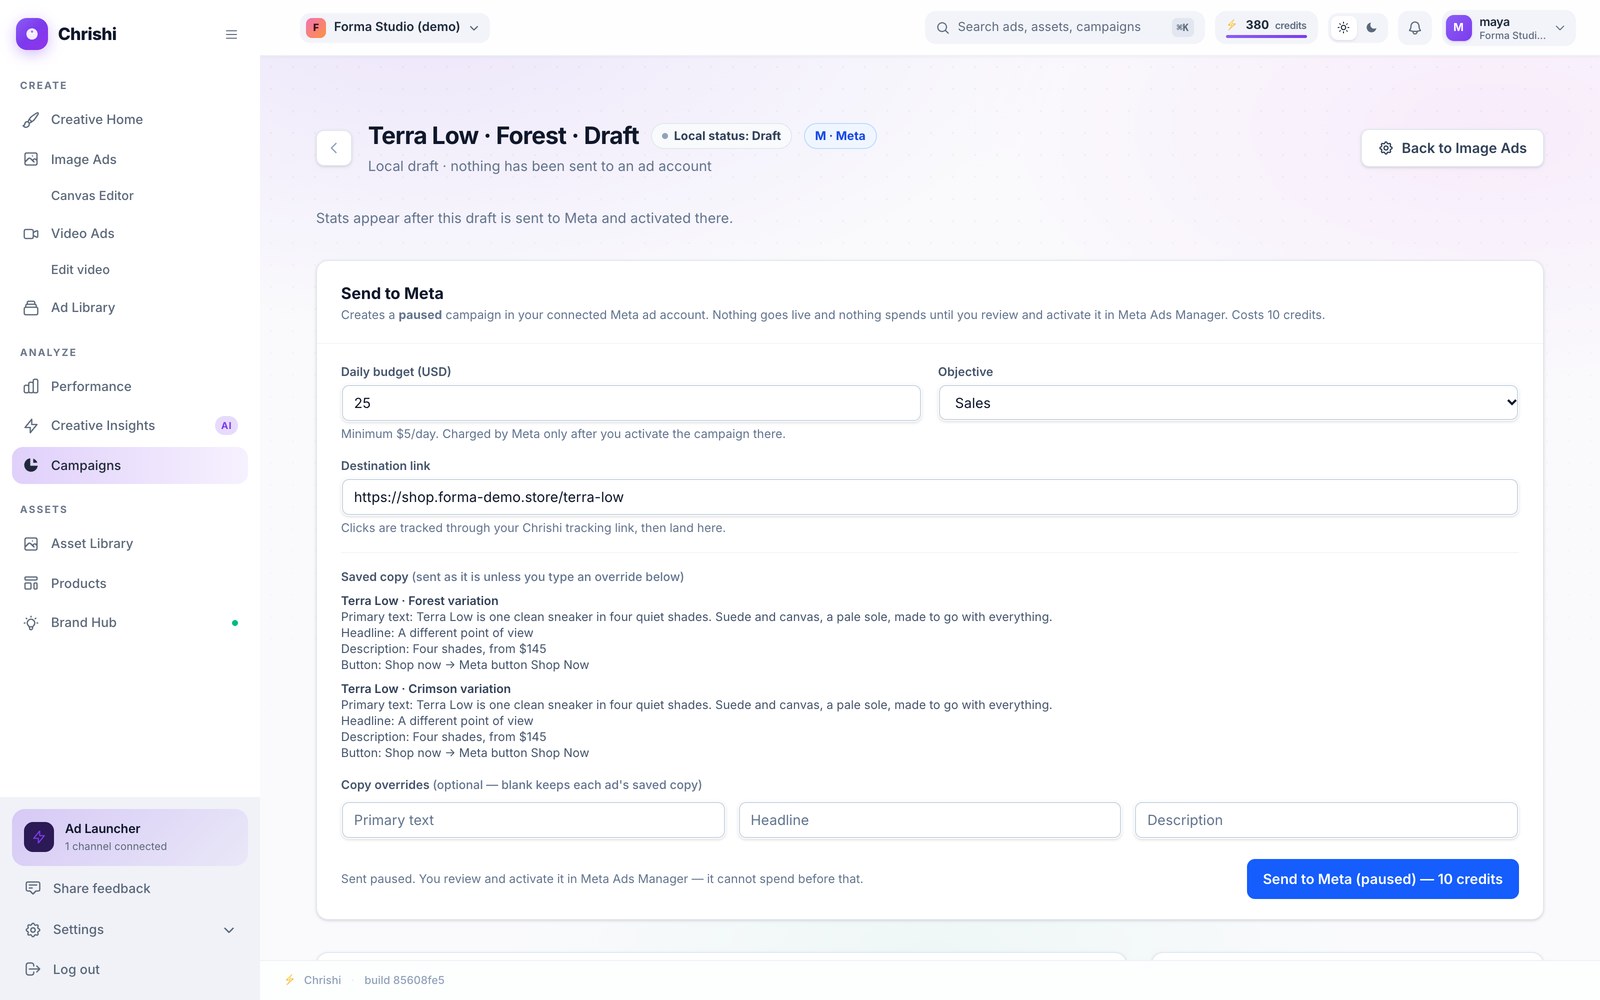Screen dimensions: 1600x1000
Task: Click the Local status: Draft badge
Action: coord(721,136)
